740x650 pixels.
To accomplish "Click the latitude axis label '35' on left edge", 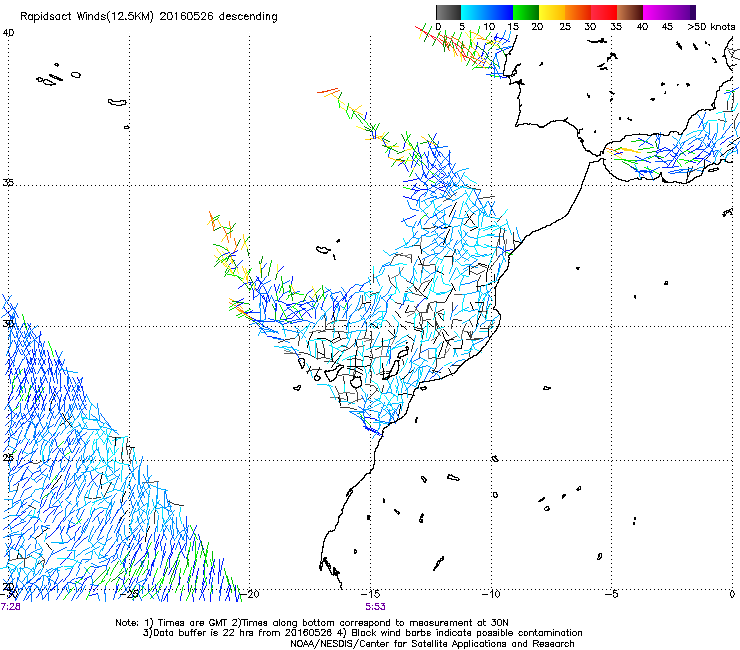I will pos(8,182).
